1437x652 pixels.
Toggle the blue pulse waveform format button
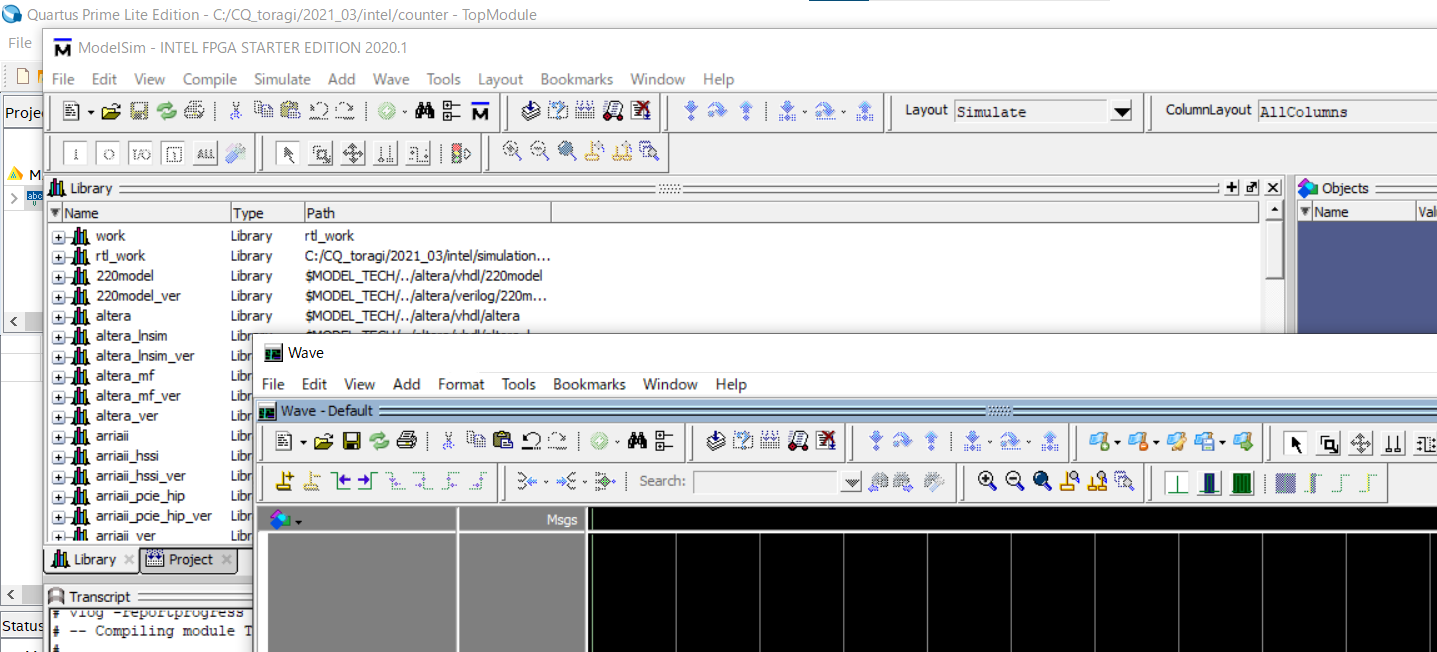pyautogui.click(x=1210, y=484)
